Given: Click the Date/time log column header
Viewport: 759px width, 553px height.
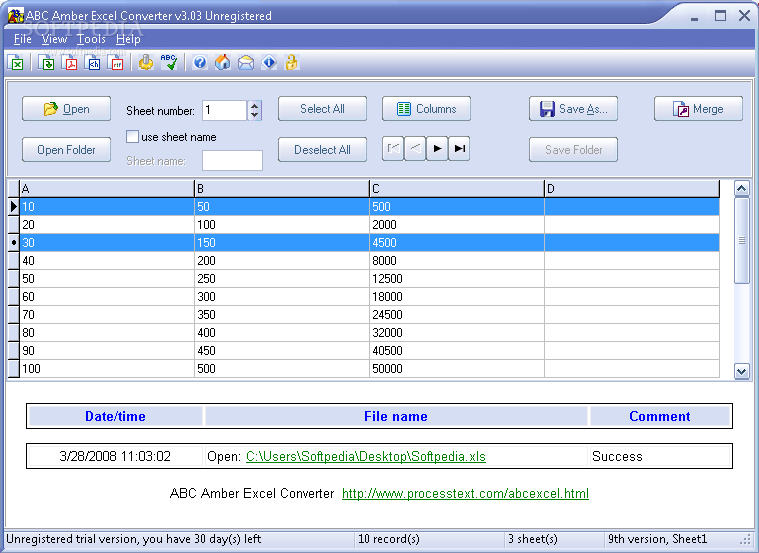Looking at the screenshot, I should [x=115, y=416].
